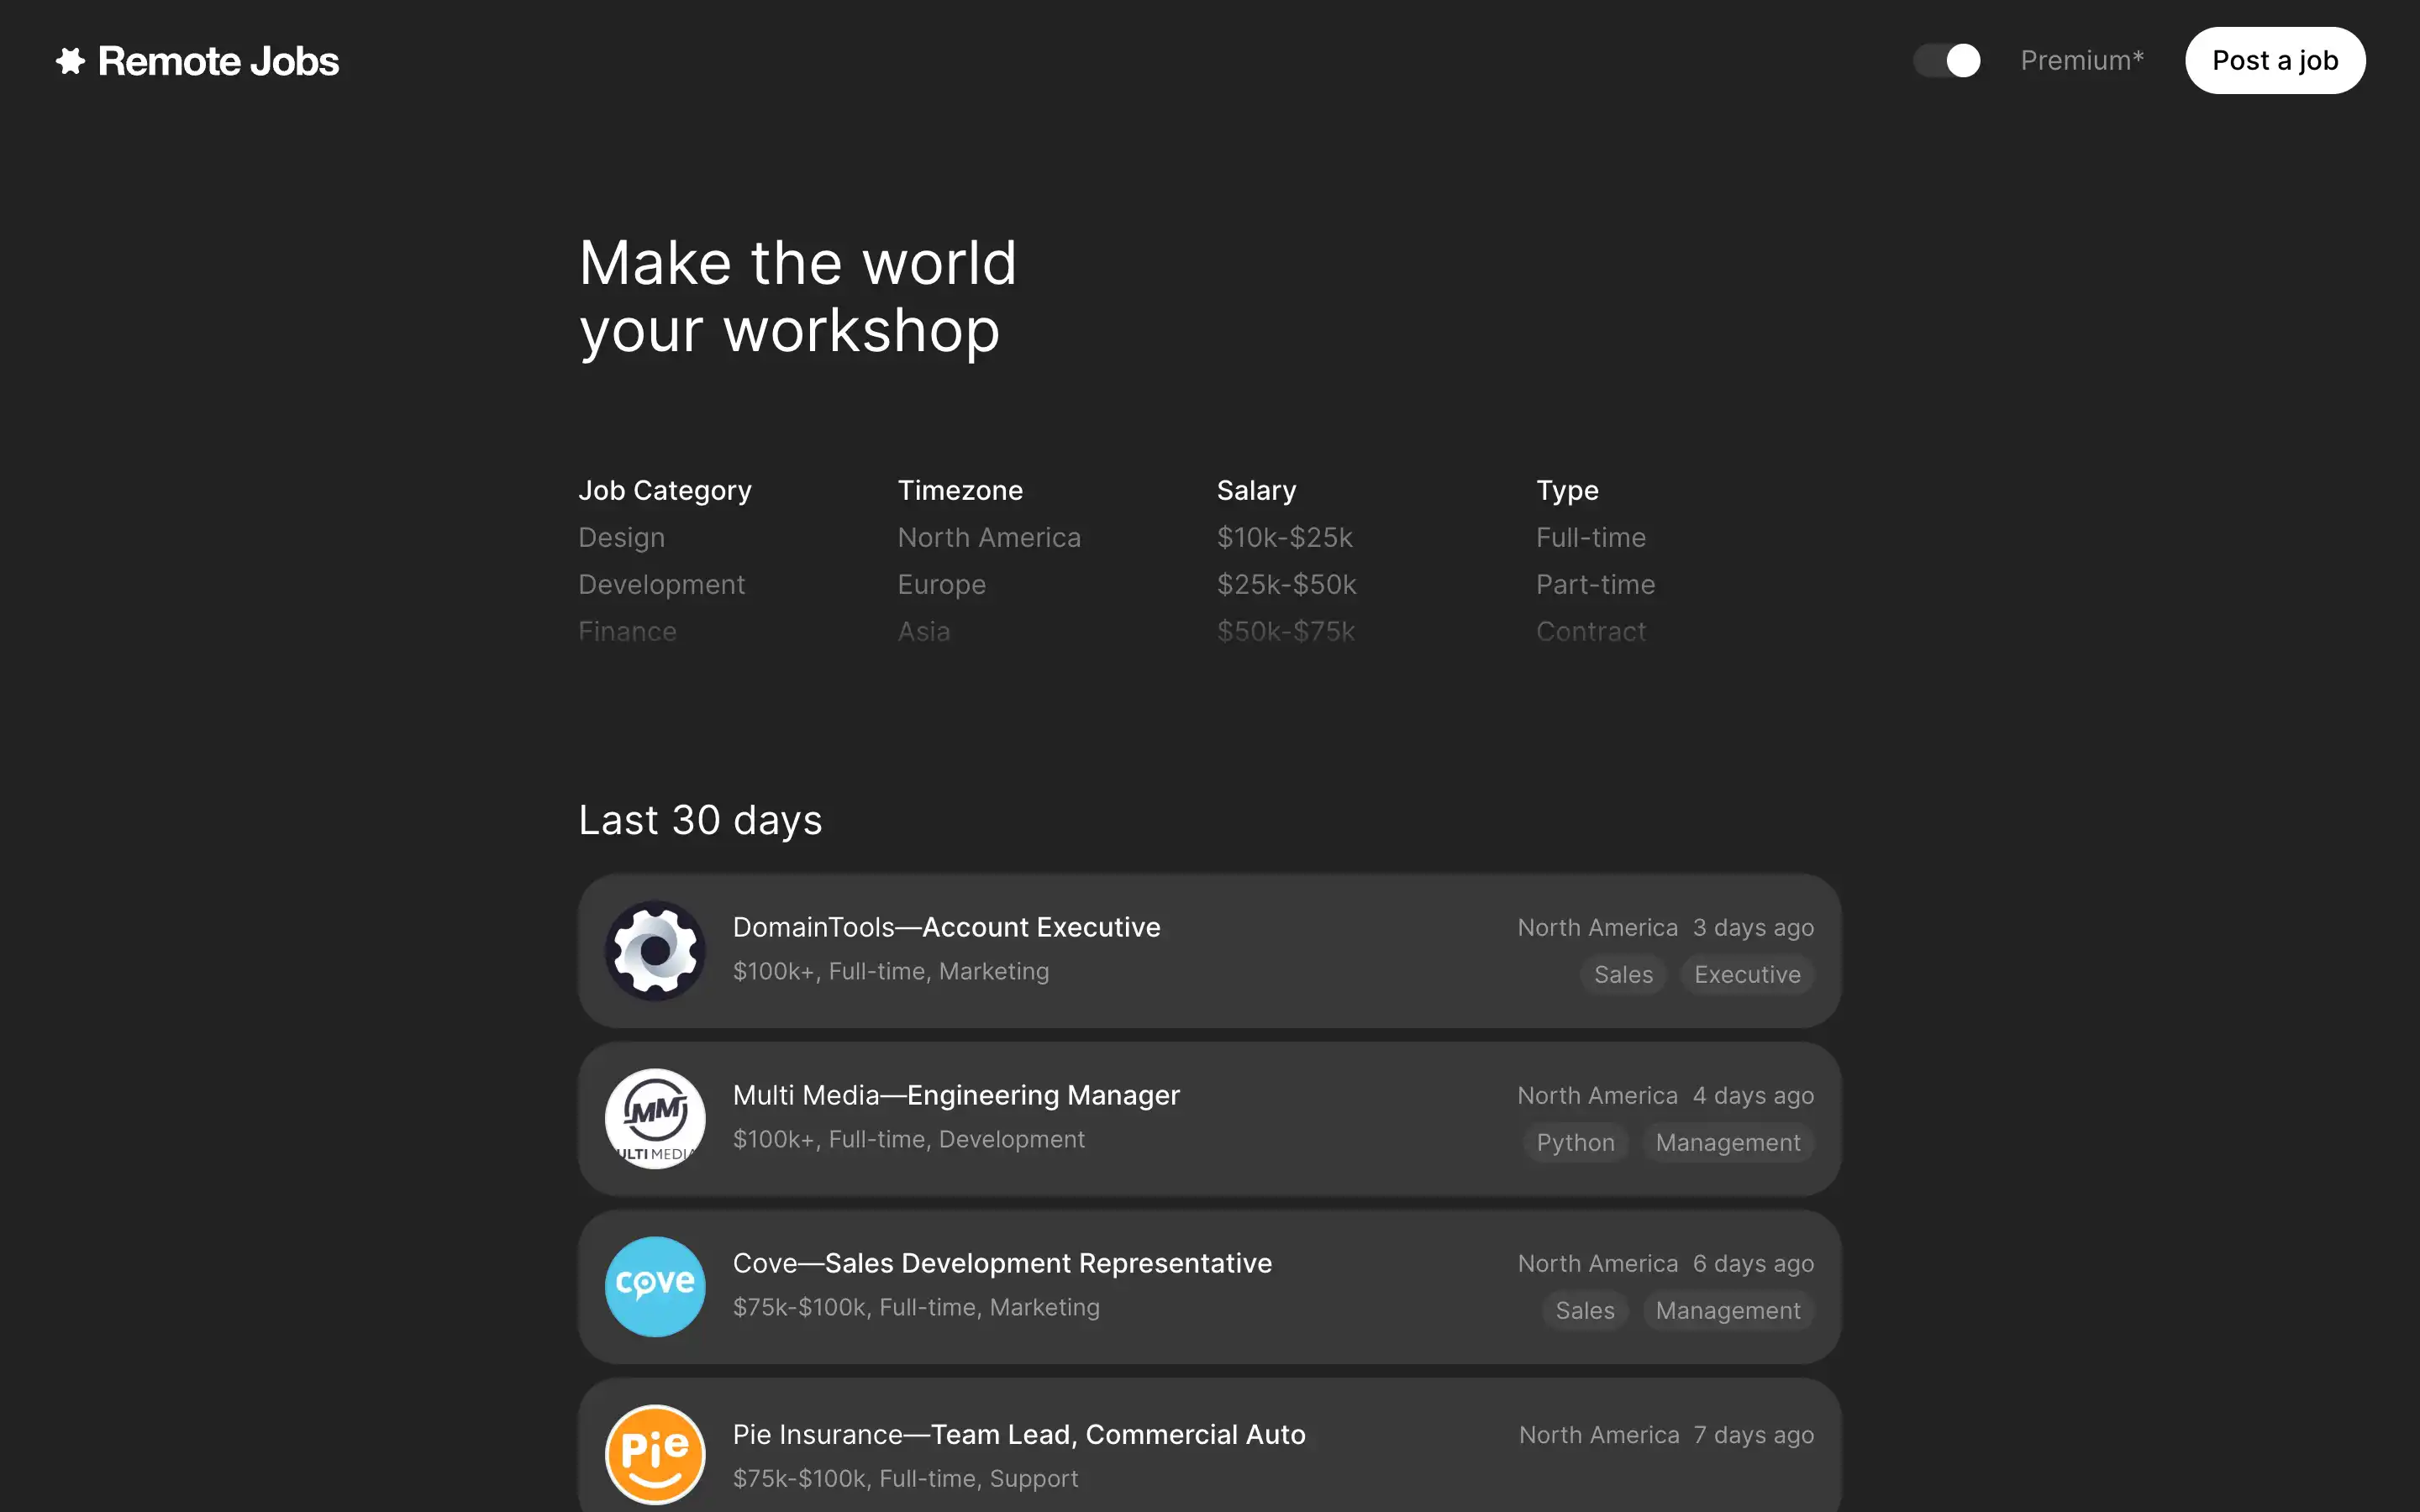Click the Sales tag on DomainTools listing
Image resolution: width=2420 pixels, height=1512 pixels.
1623,975
